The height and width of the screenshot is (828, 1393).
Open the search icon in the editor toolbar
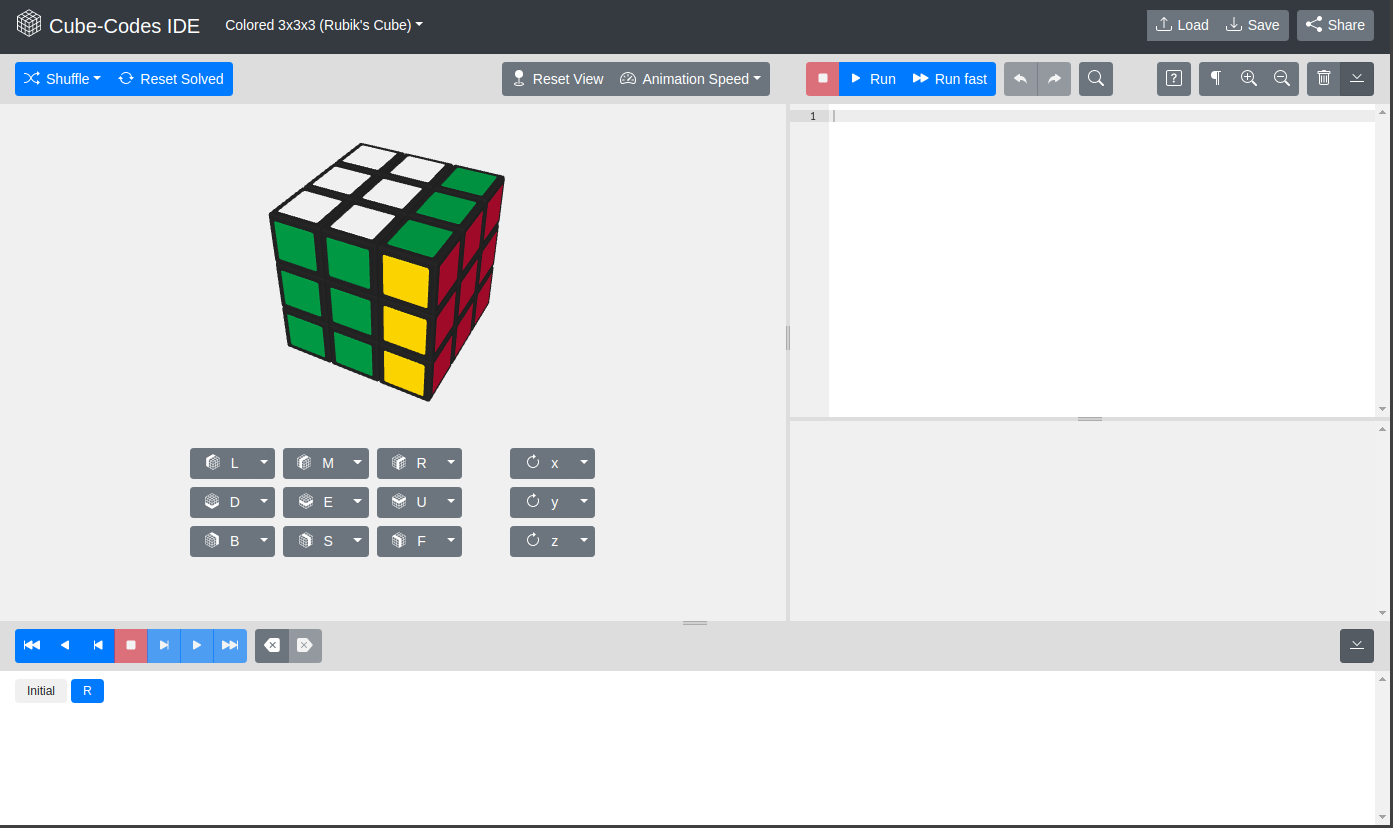pyautogui.click(x=1095, y=78)
